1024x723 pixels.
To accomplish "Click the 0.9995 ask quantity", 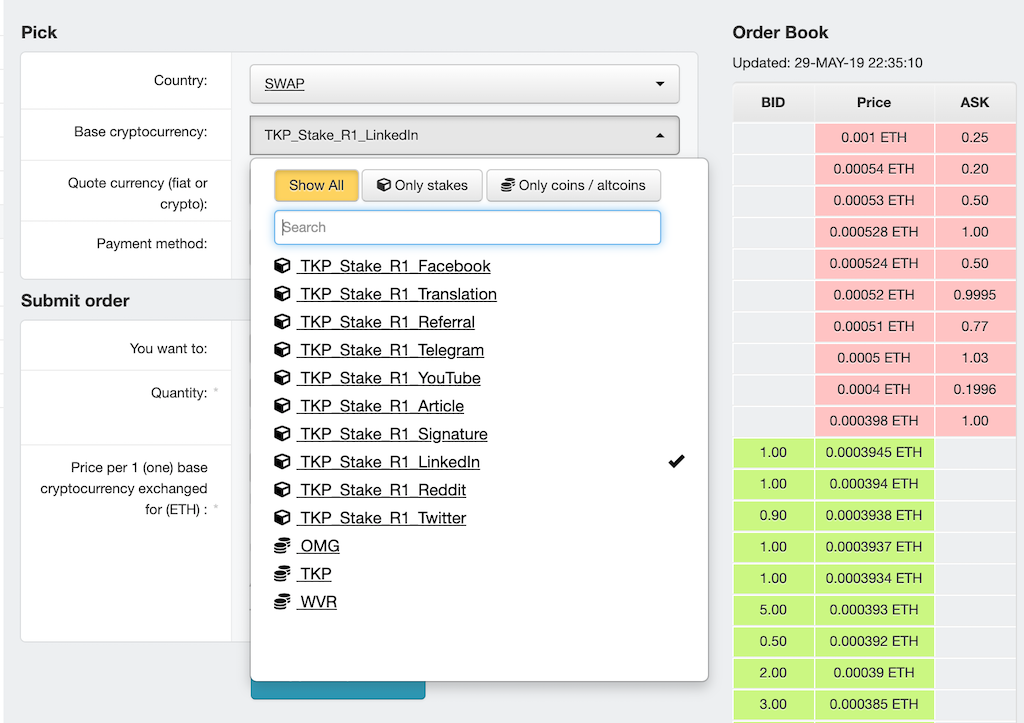I will pos(974,295).
